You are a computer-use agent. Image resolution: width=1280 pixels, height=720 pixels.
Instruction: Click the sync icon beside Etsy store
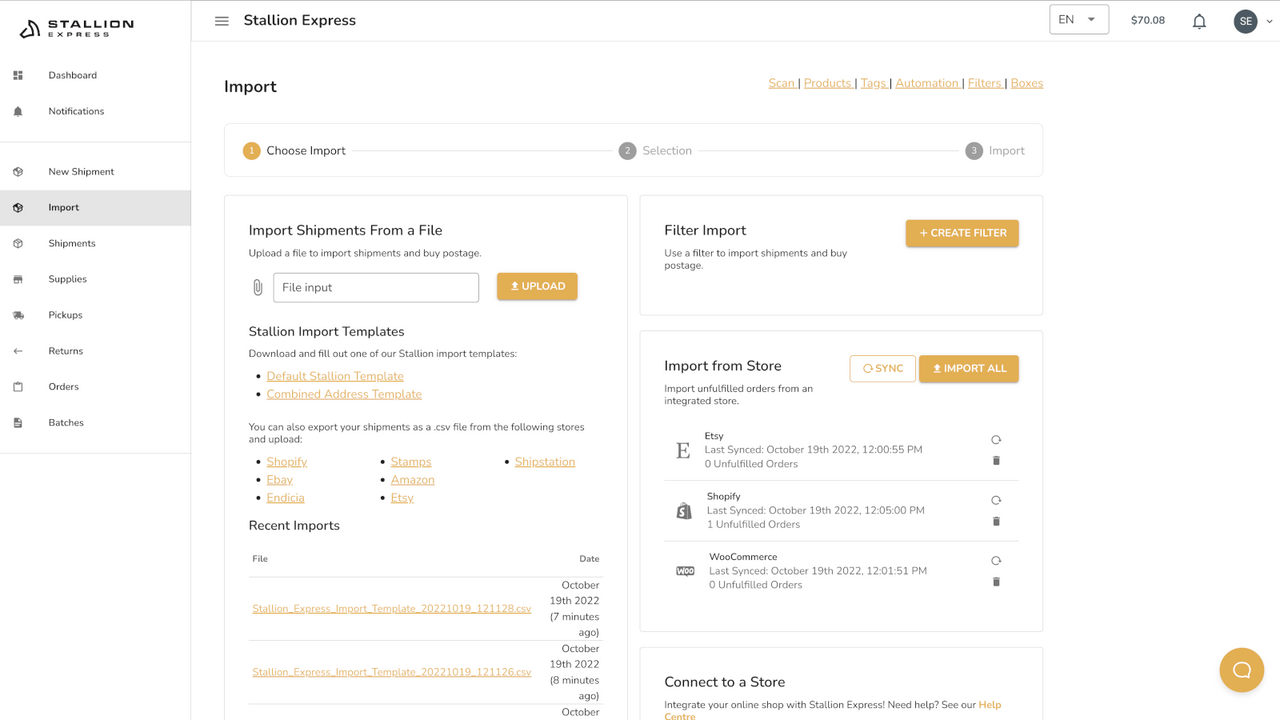click(995, 439)
